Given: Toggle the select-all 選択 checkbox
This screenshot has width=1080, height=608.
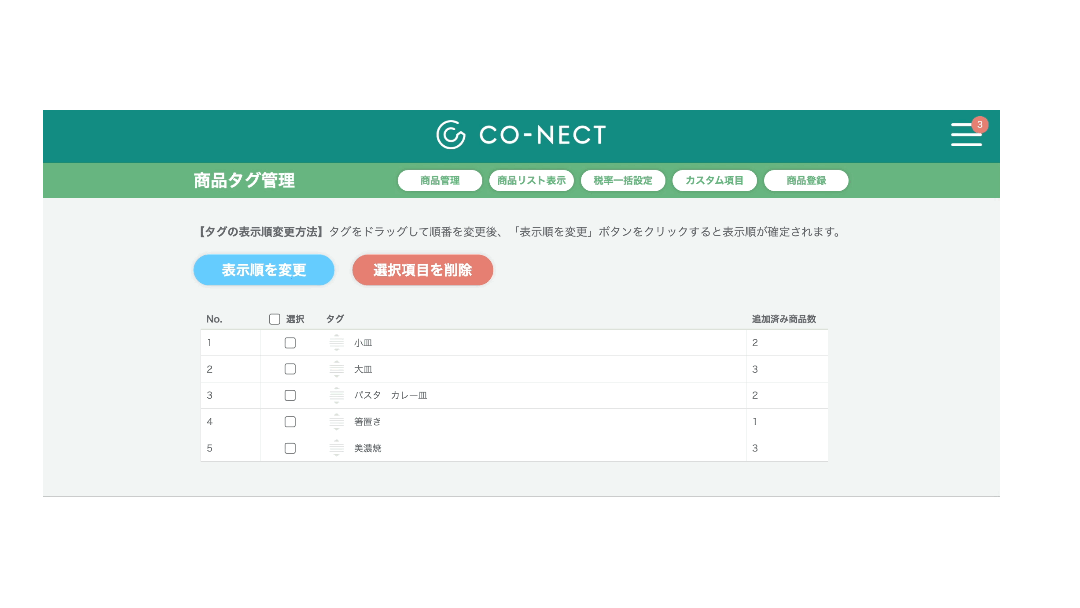Looking at the screenshot, I should point(274,319).
